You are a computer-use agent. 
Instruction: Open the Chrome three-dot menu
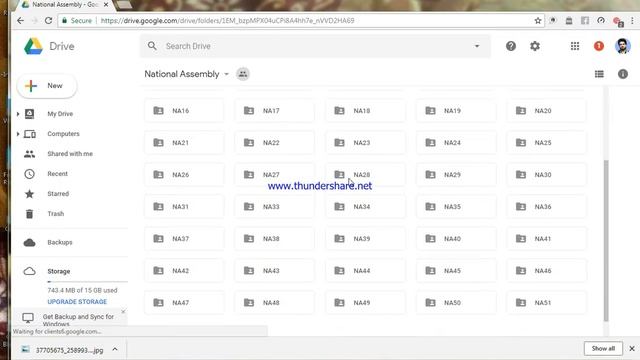click(x=632, y=20)
